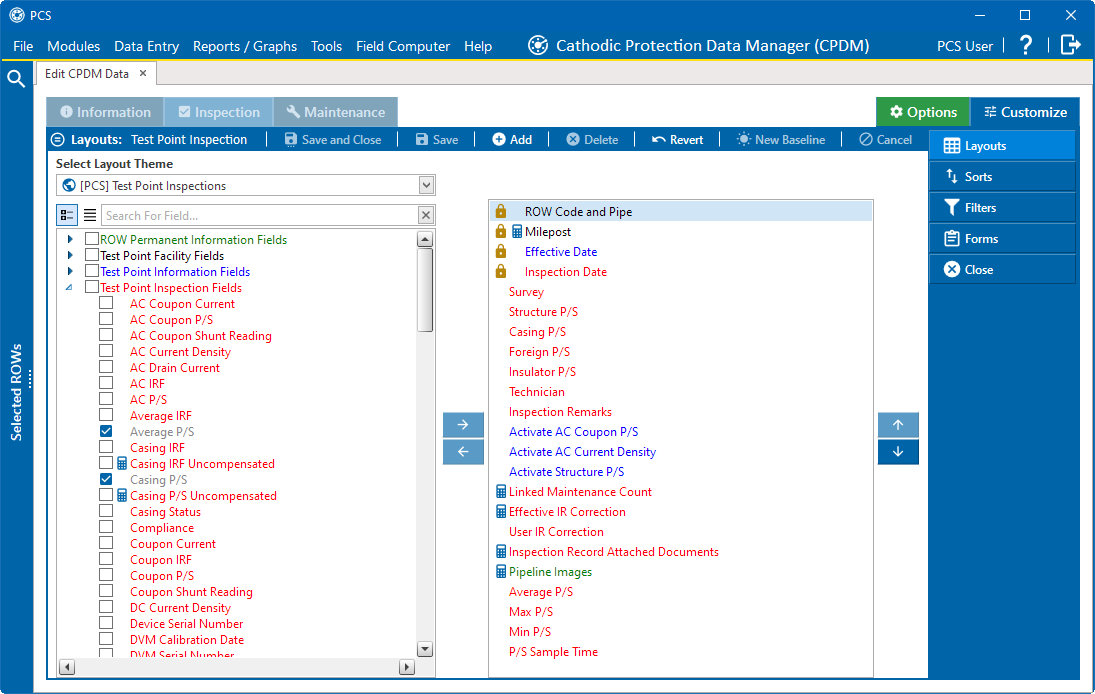Screen dimensions: 1095x694
Task: Switch to grouped tree view icon
Action: [67, 215]
